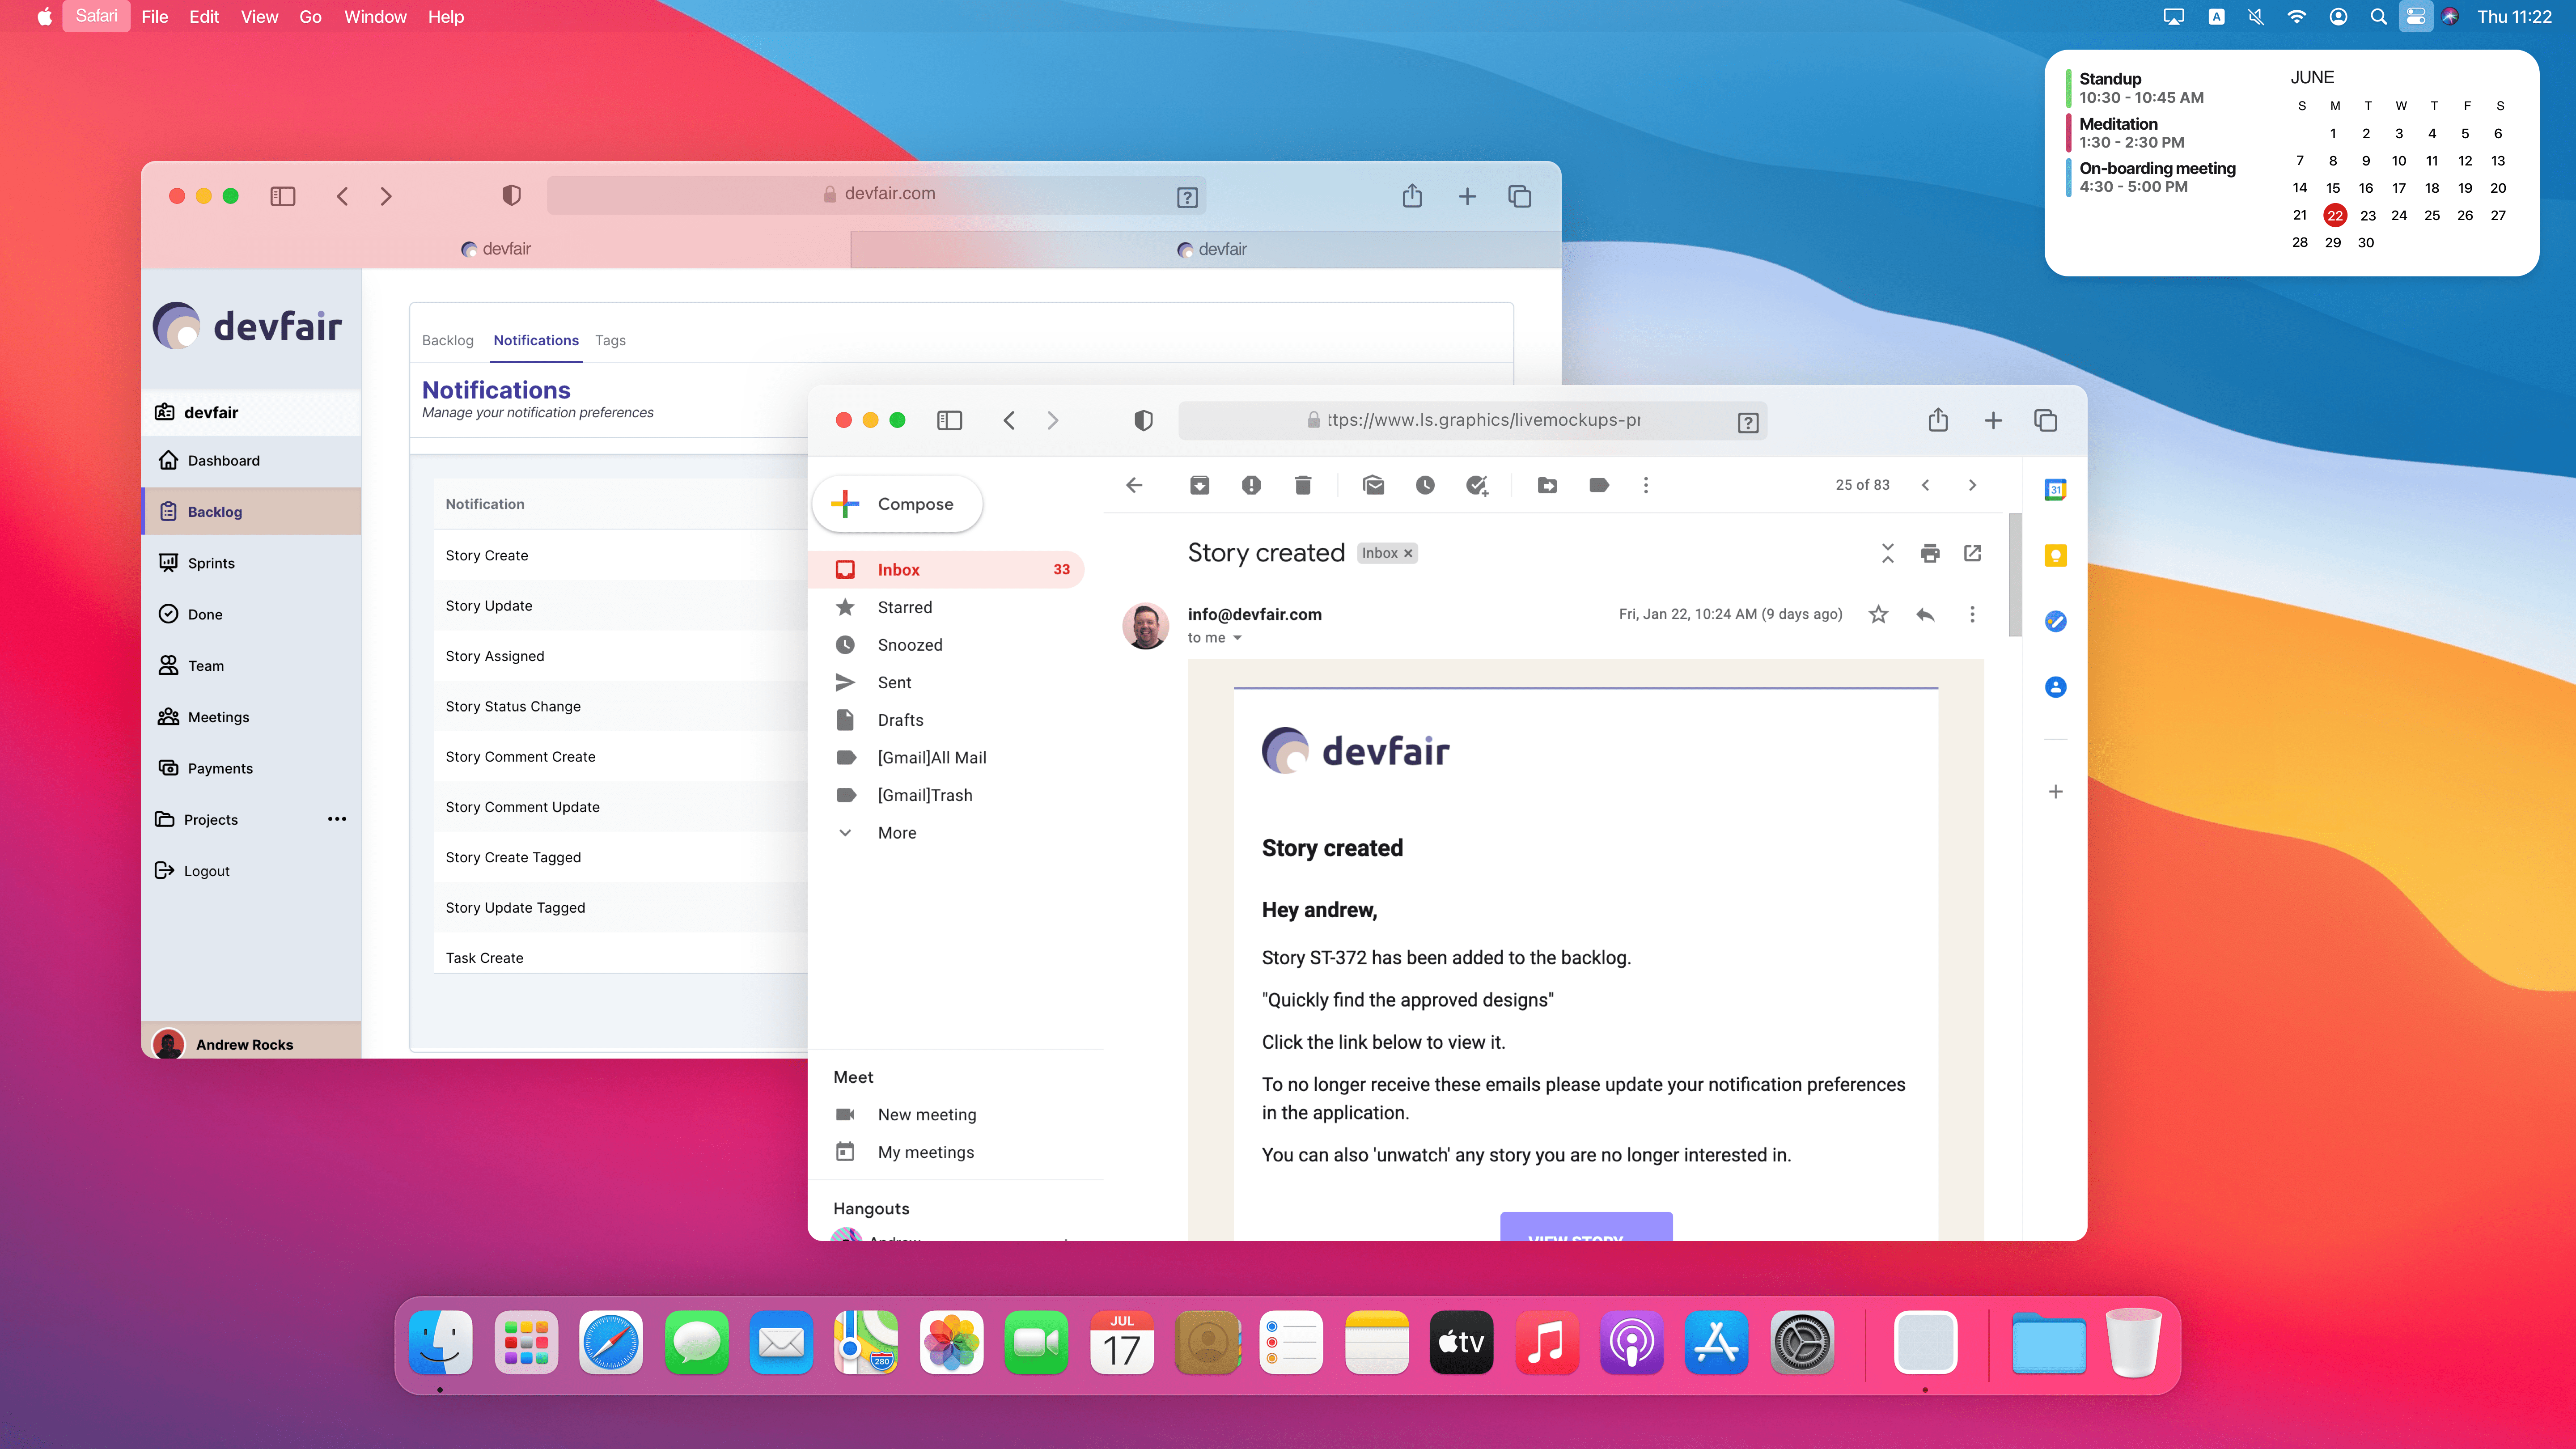This screenshot has height=1449, width=2576.
Task: Toggle sidebar in the devfair Safari window
Action: 283,196
